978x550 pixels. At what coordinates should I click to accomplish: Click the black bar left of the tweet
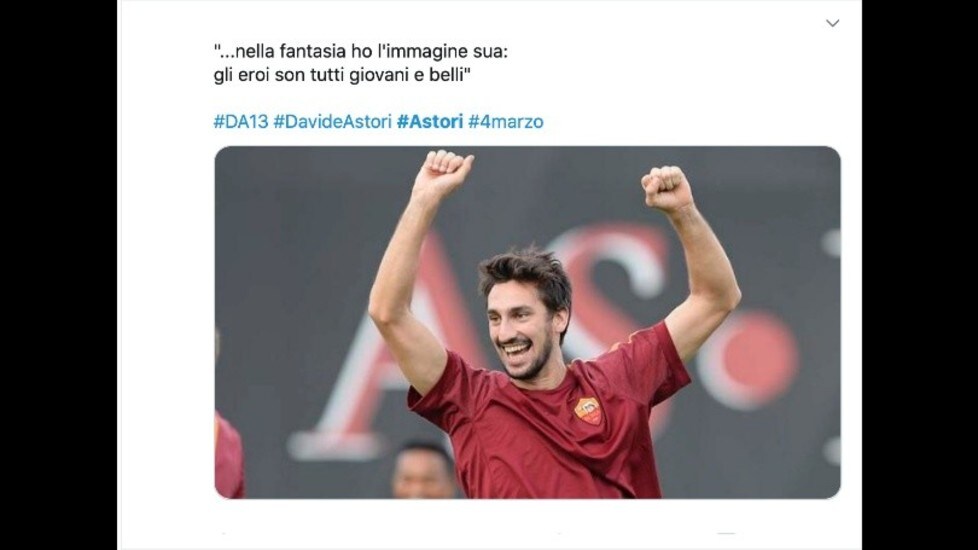(59, 275)
